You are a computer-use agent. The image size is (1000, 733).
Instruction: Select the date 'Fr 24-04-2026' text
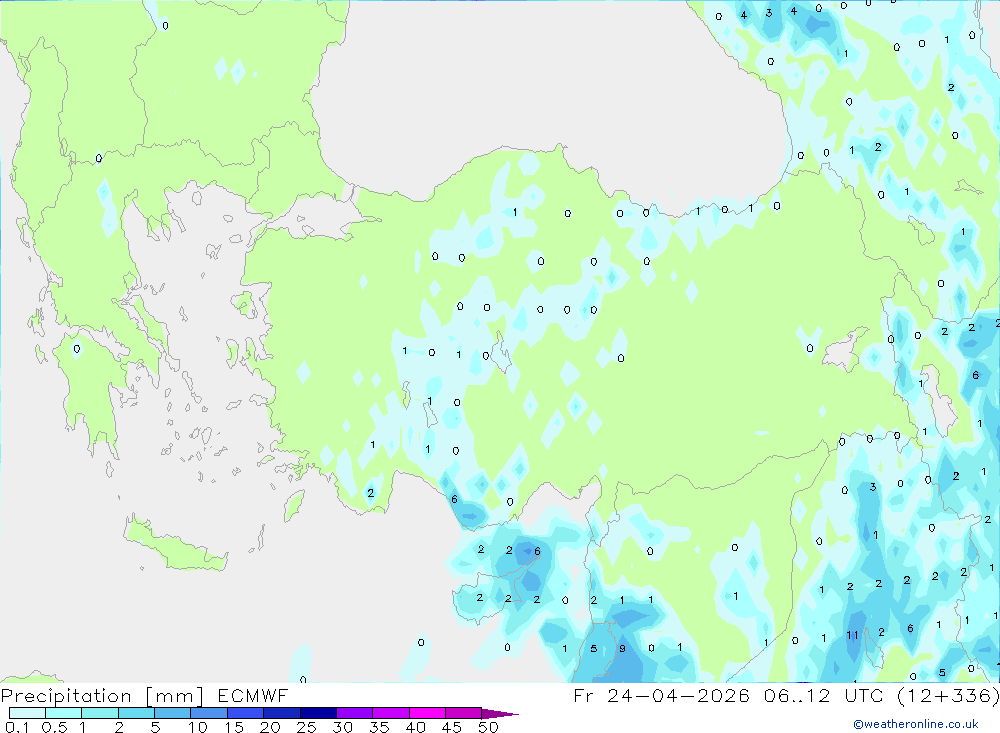point(661,695)
